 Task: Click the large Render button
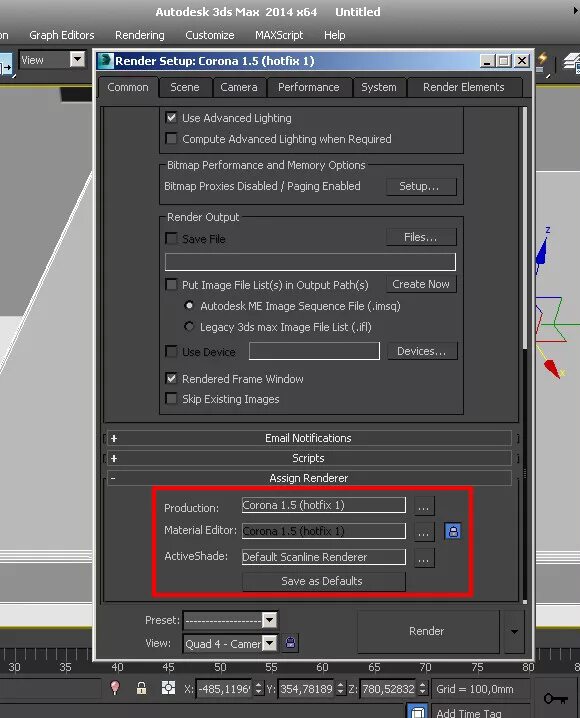point(428,631)
